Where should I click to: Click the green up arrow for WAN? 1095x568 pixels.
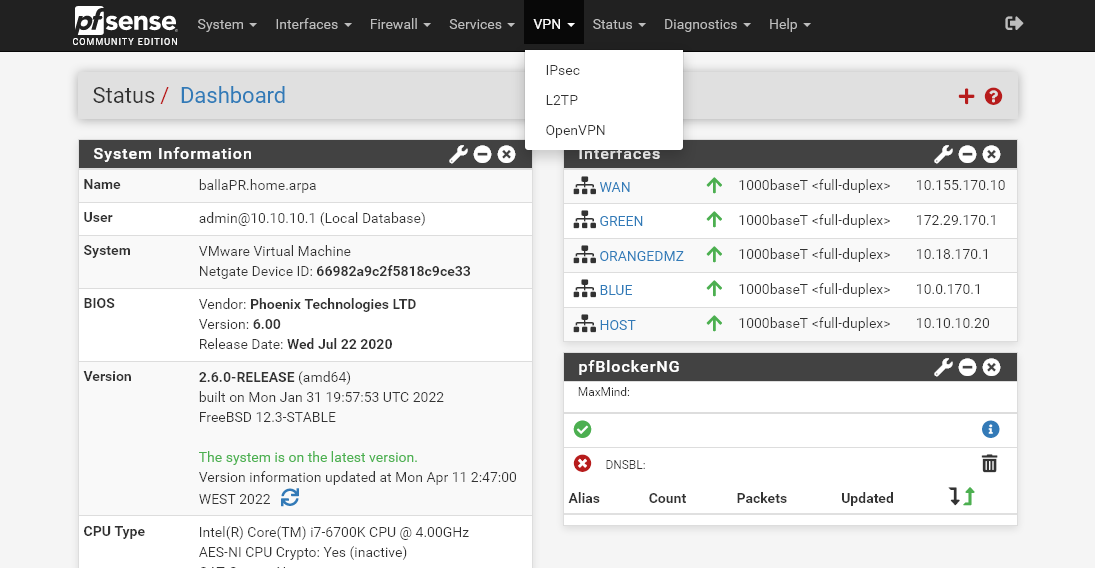click(x=714, y=185)
